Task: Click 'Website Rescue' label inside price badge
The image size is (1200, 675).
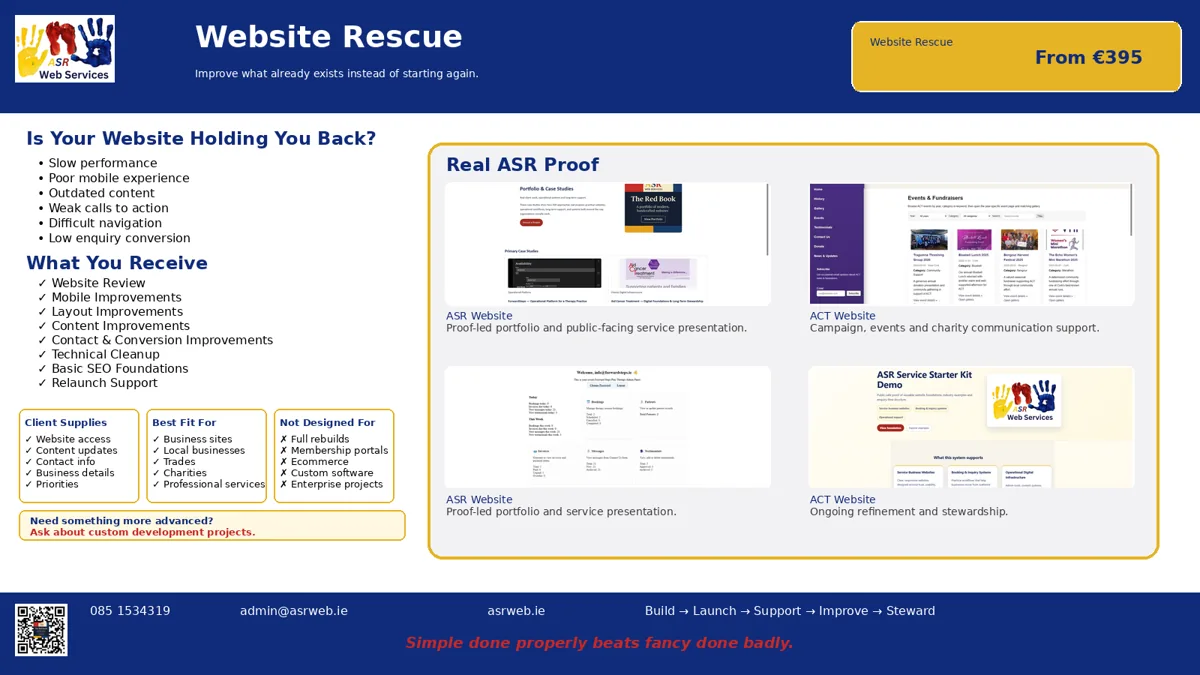Action: pyautogui.click(x=911, y=42)
